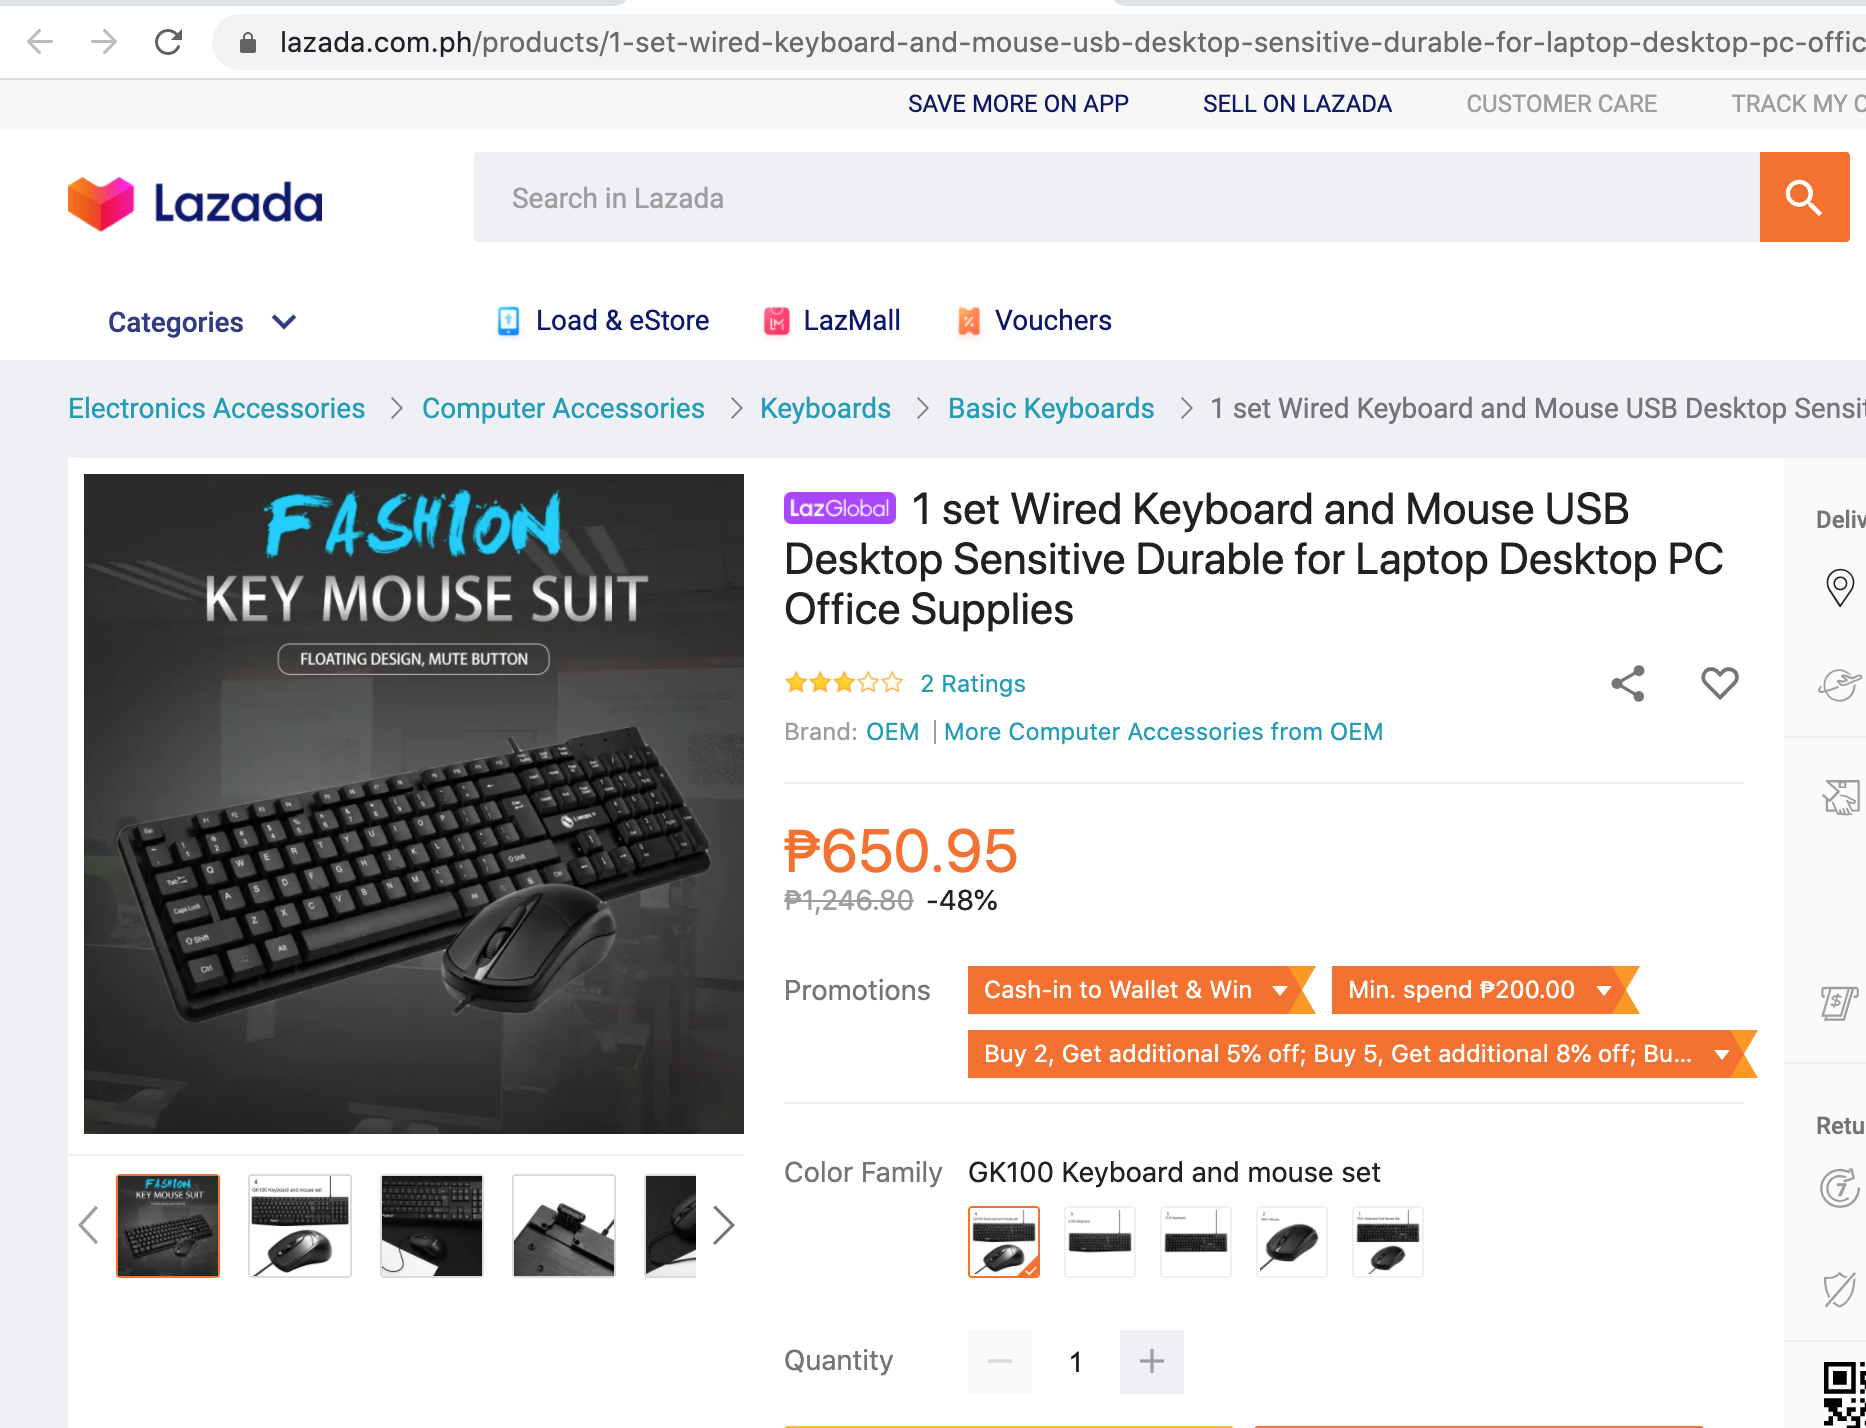1866x1428 pixels.
Task: Open the SELL ON LAZADA menu item
Action: [x=1297, y=103]
